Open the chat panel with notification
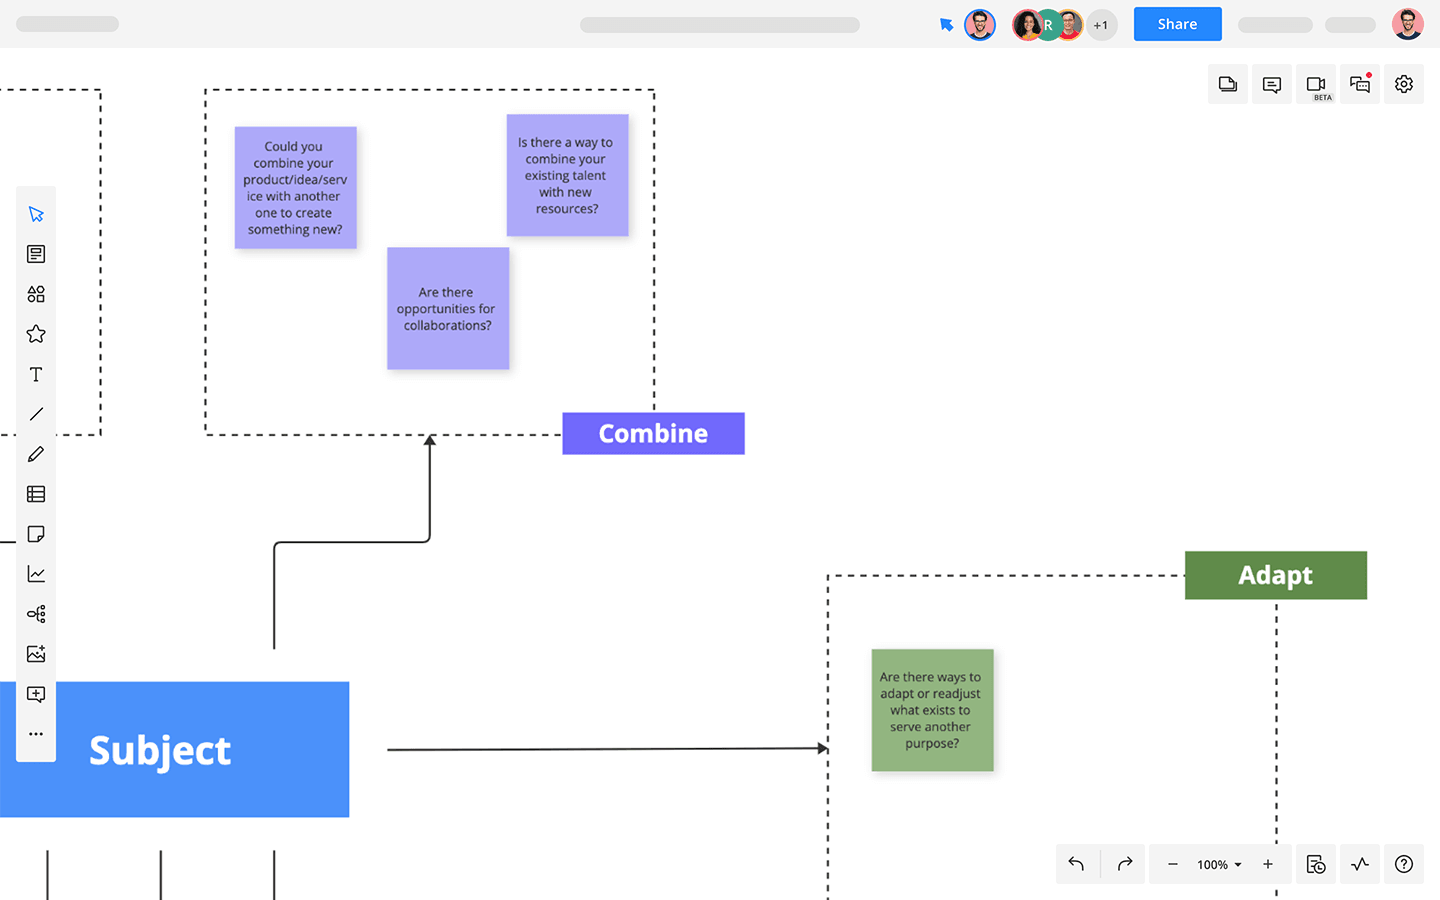This screenshot has height=900, width=1440. [x=1360, y=85]
